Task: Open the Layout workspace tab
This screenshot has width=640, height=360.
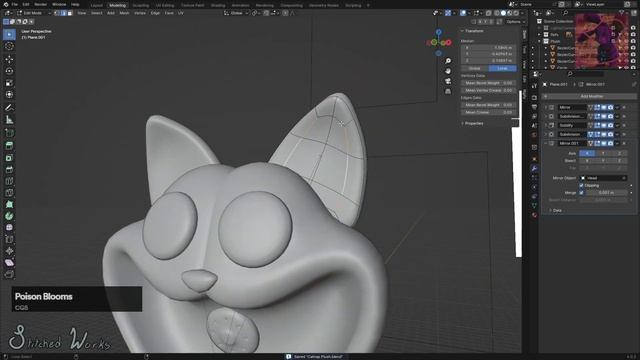Action: 97,5
